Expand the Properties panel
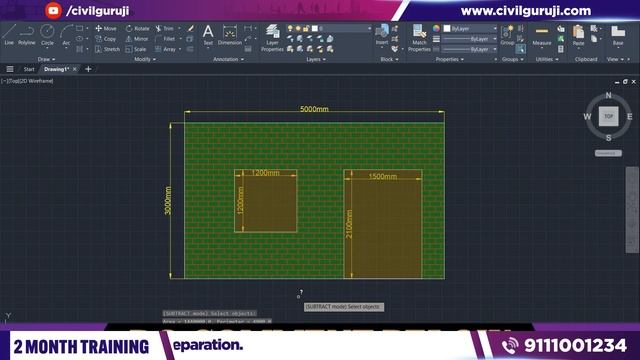The image size is (640, 360). click(449, 59)
